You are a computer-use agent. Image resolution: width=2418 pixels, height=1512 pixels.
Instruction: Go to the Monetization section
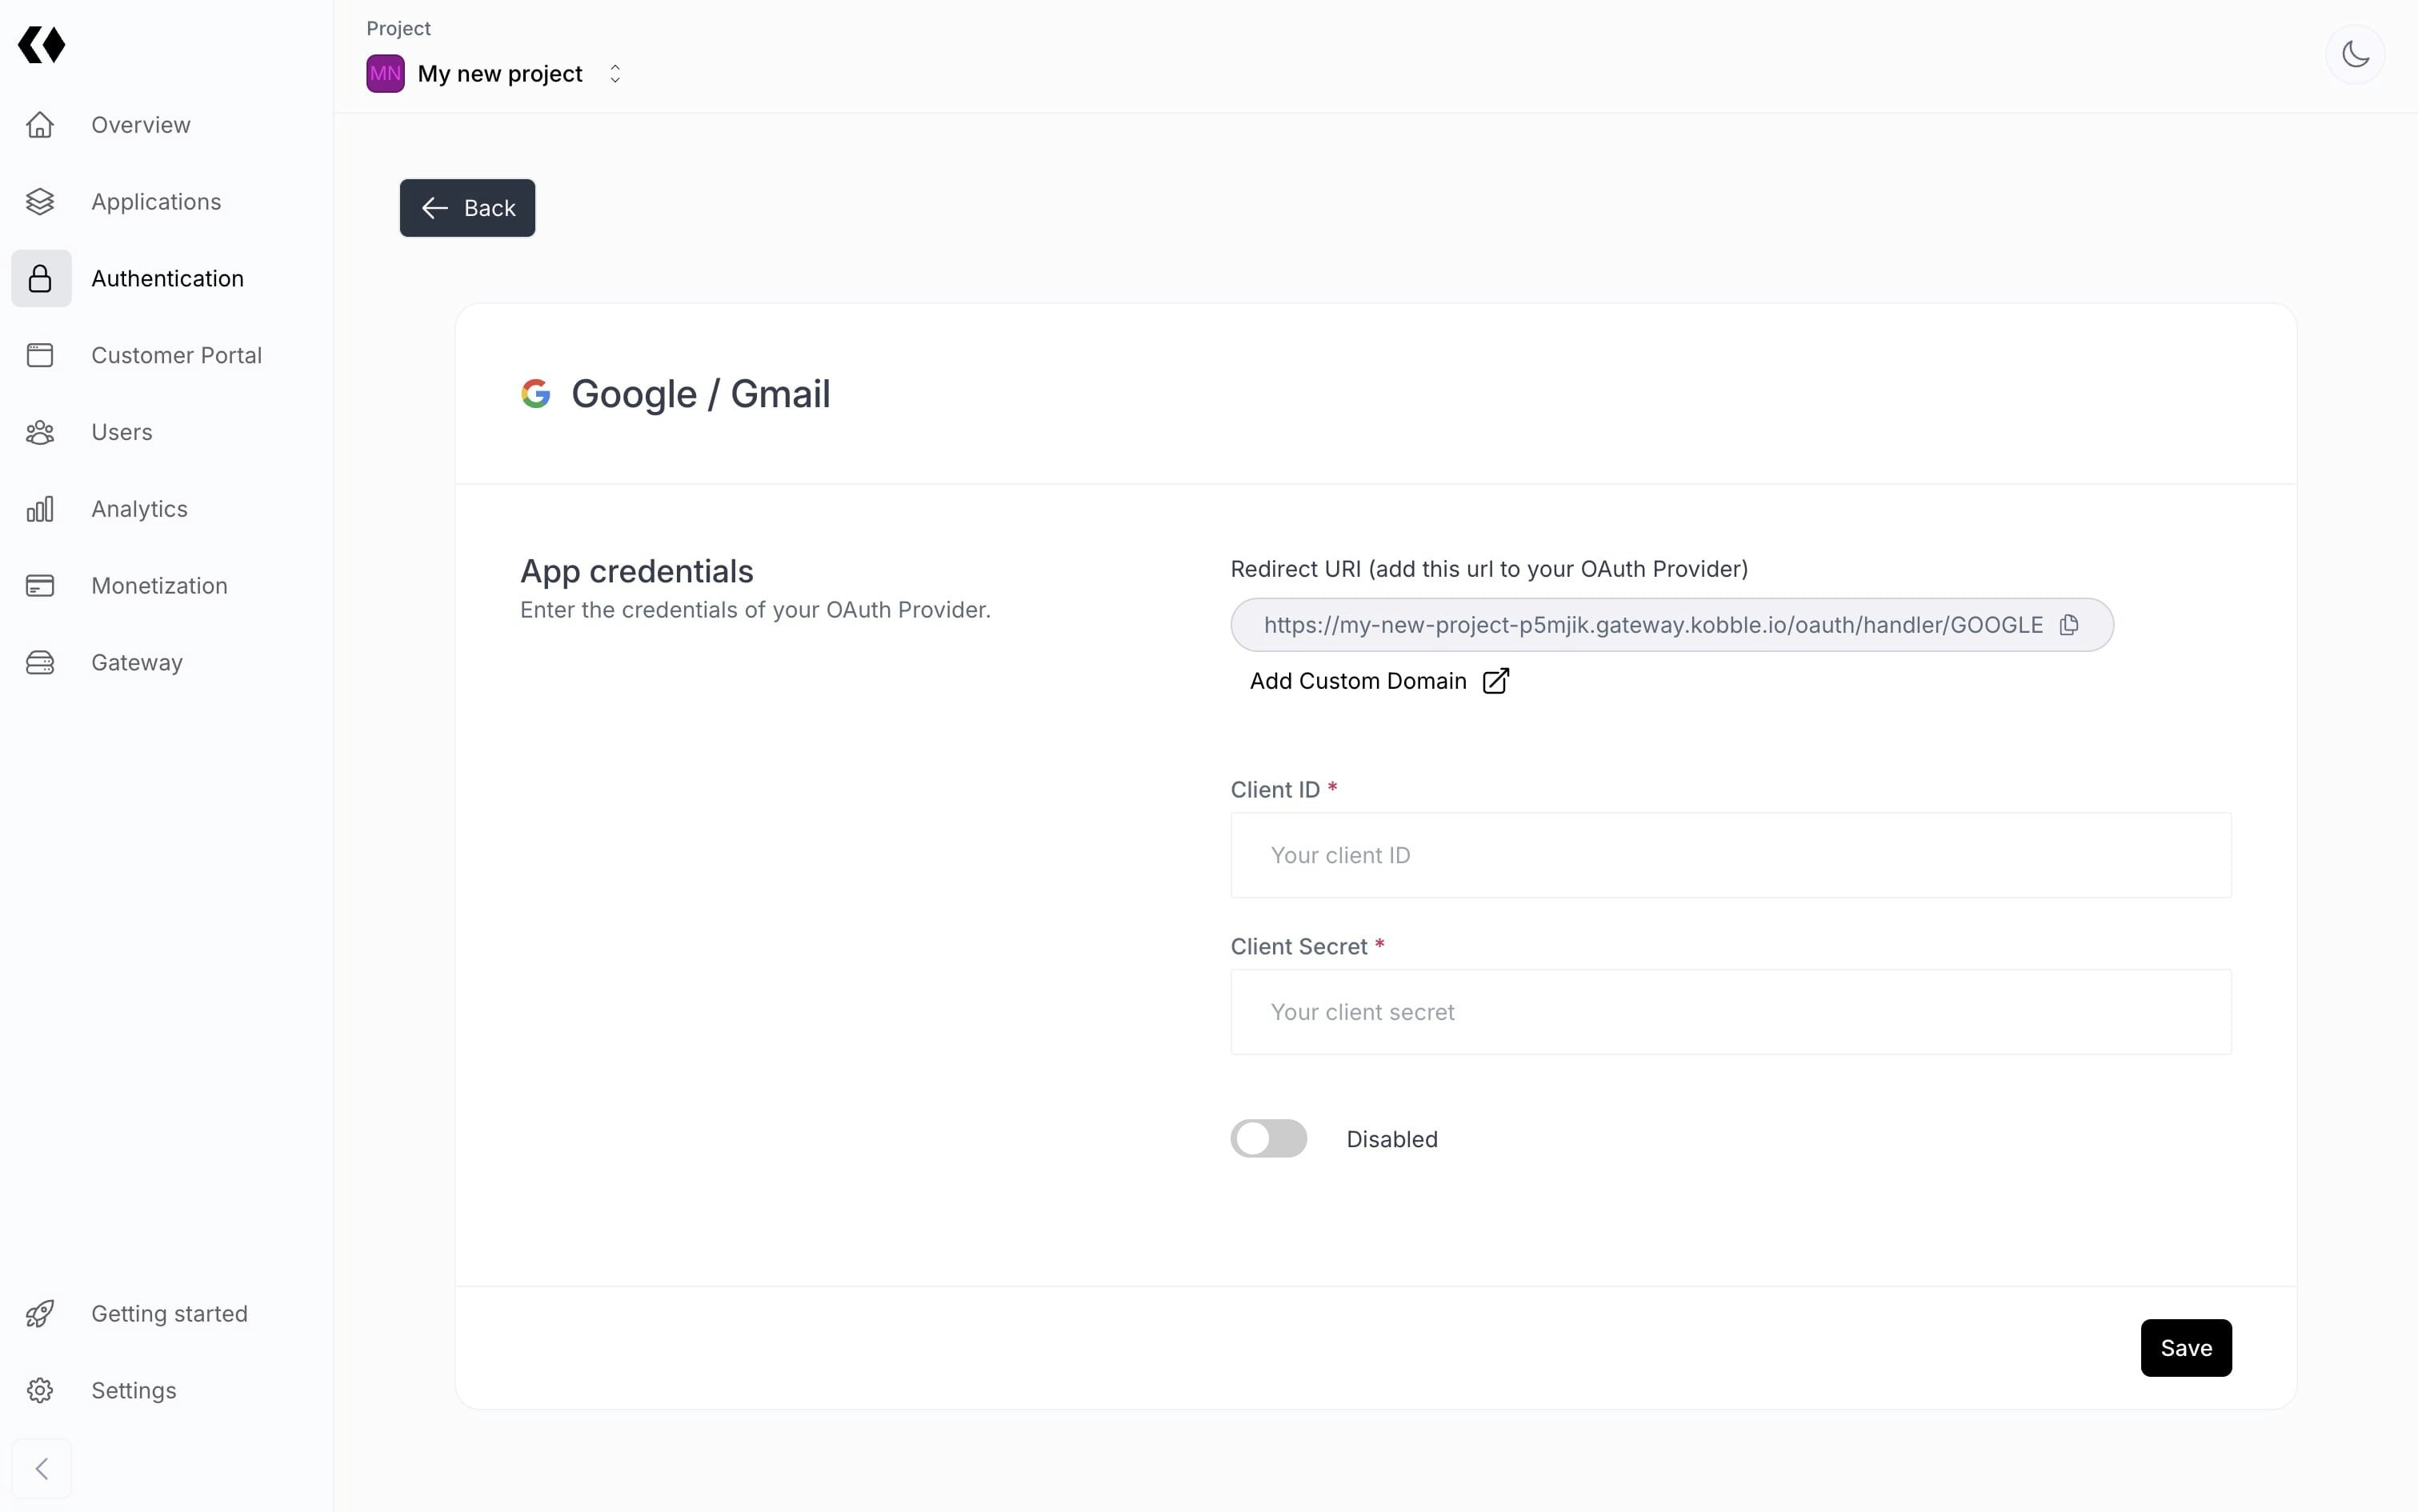(x=159, y=586)
